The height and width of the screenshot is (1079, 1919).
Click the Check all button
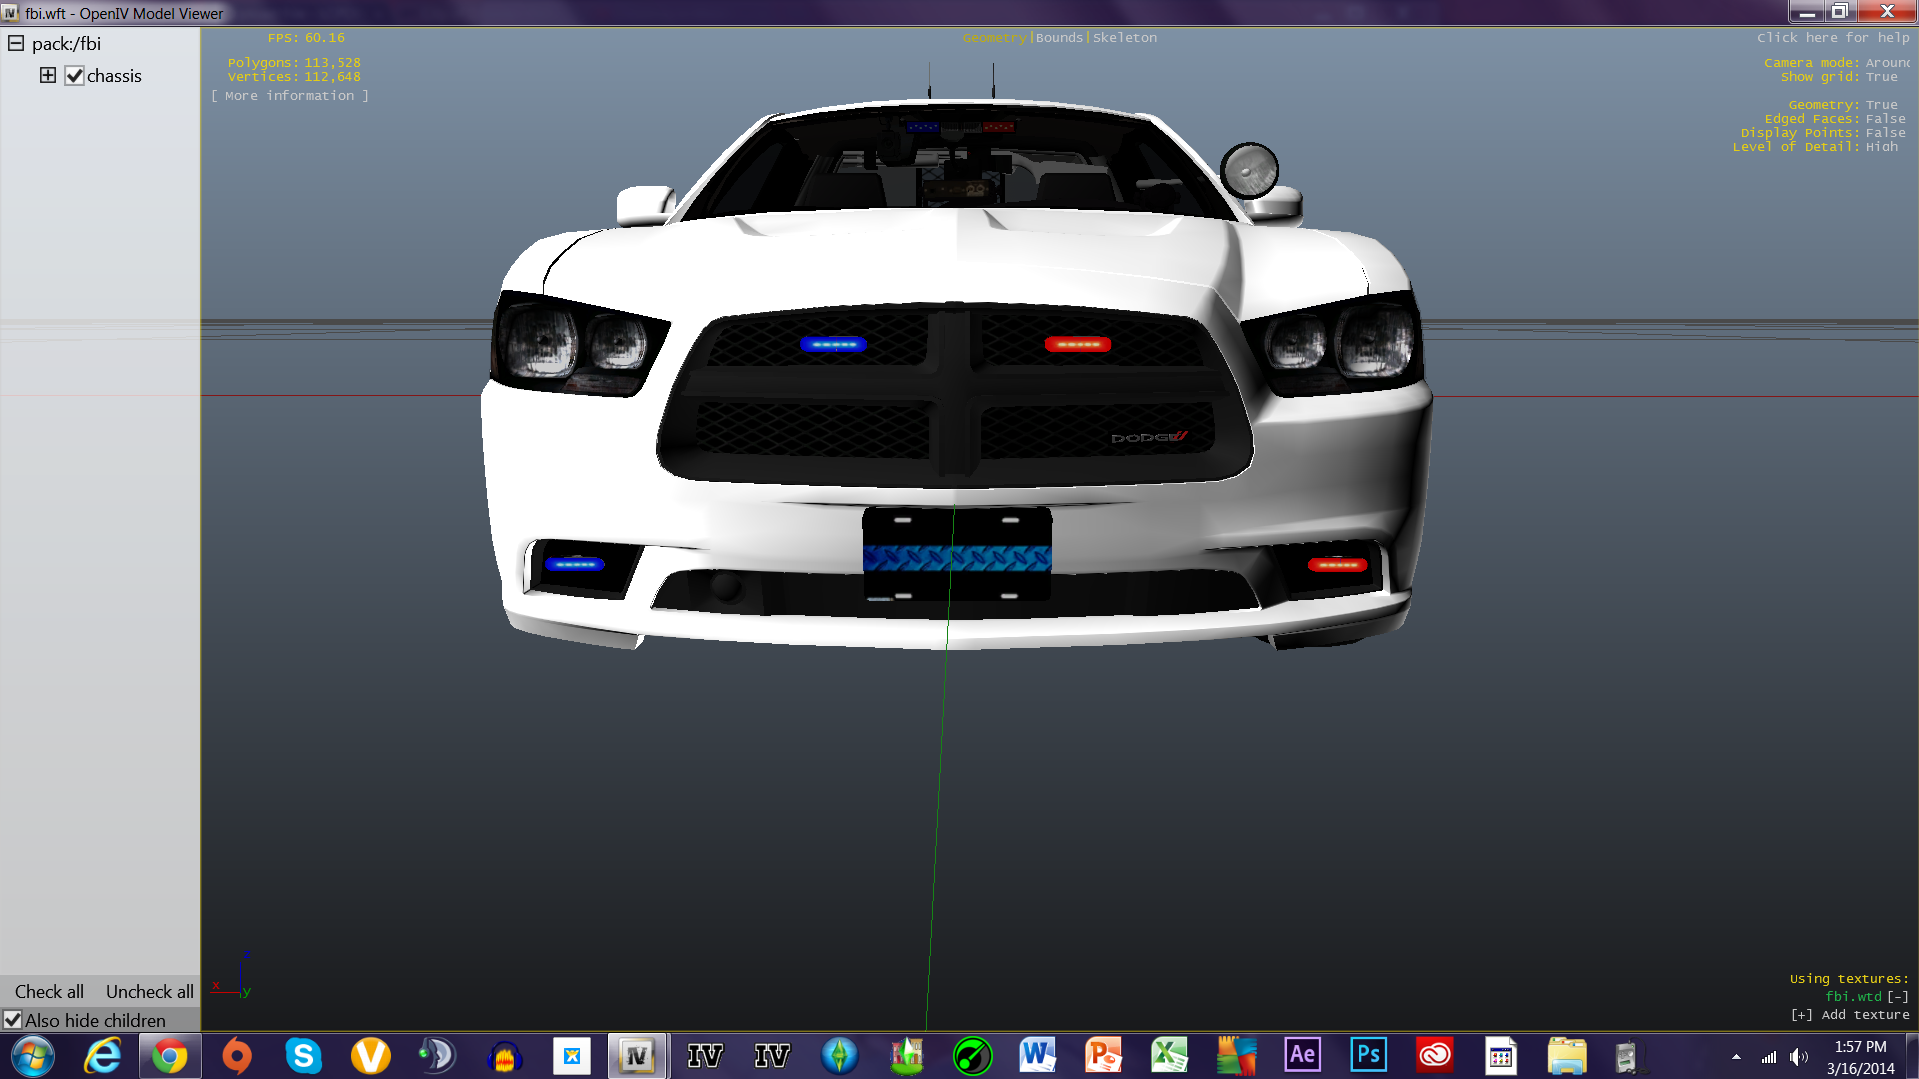click(49, 991)
